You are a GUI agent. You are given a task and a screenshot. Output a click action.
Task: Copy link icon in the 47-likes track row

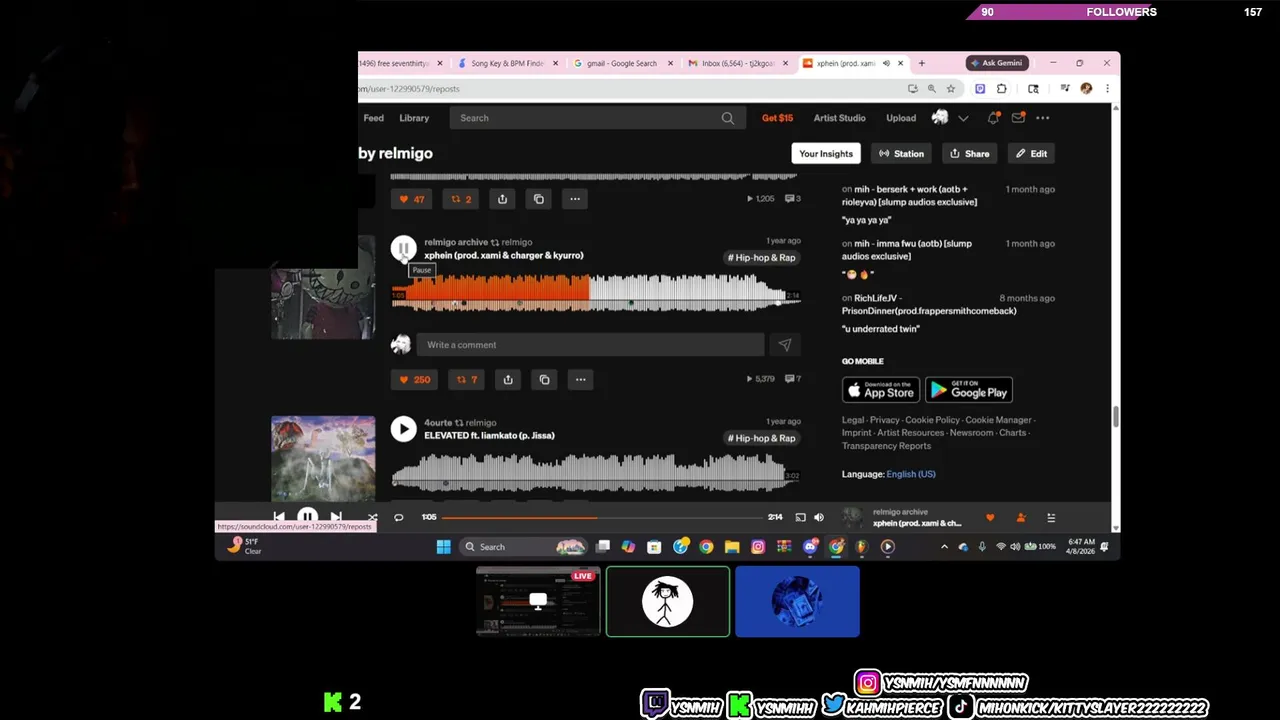538,199
